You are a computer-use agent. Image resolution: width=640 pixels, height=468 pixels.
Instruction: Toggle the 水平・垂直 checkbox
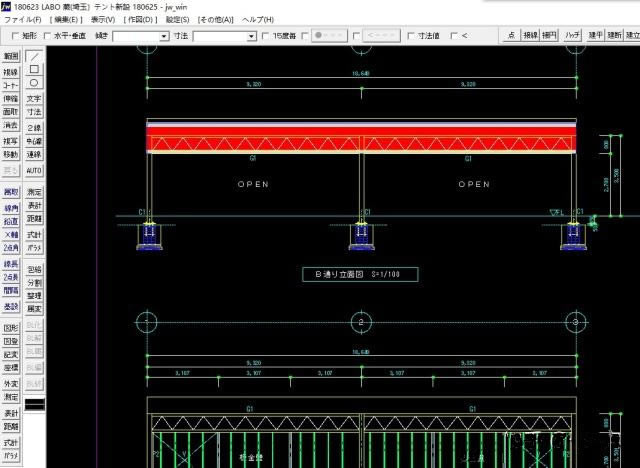[x=49, y=36]
